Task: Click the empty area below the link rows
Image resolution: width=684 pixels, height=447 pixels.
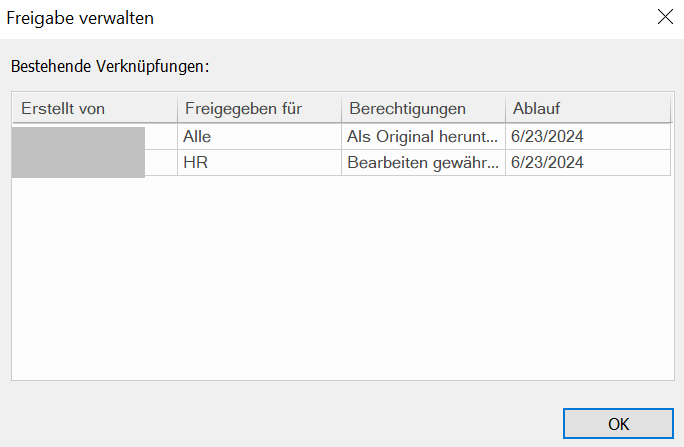Action: coord(340,280)
